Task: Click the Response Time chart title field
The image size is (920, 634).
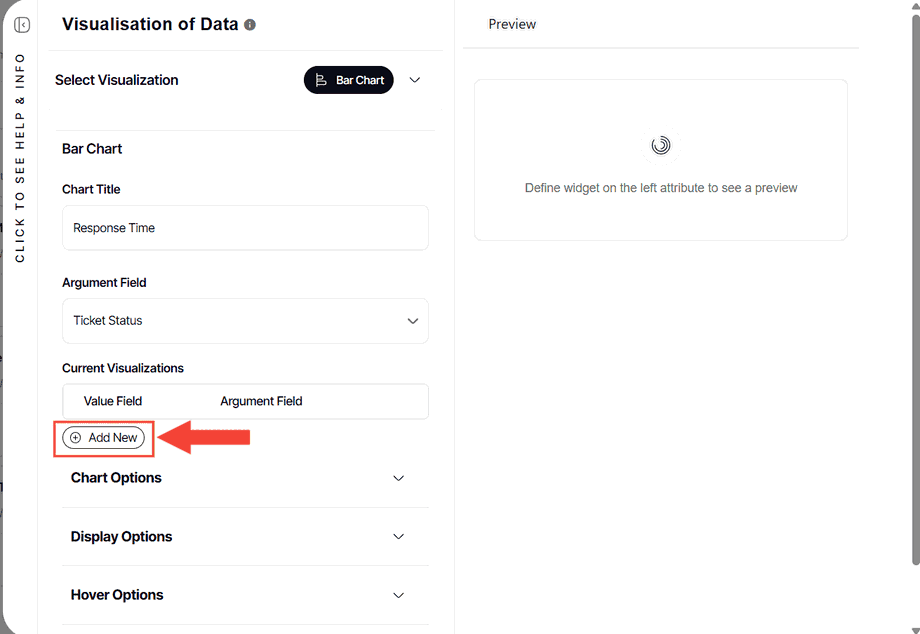Action: coord(245,227)
